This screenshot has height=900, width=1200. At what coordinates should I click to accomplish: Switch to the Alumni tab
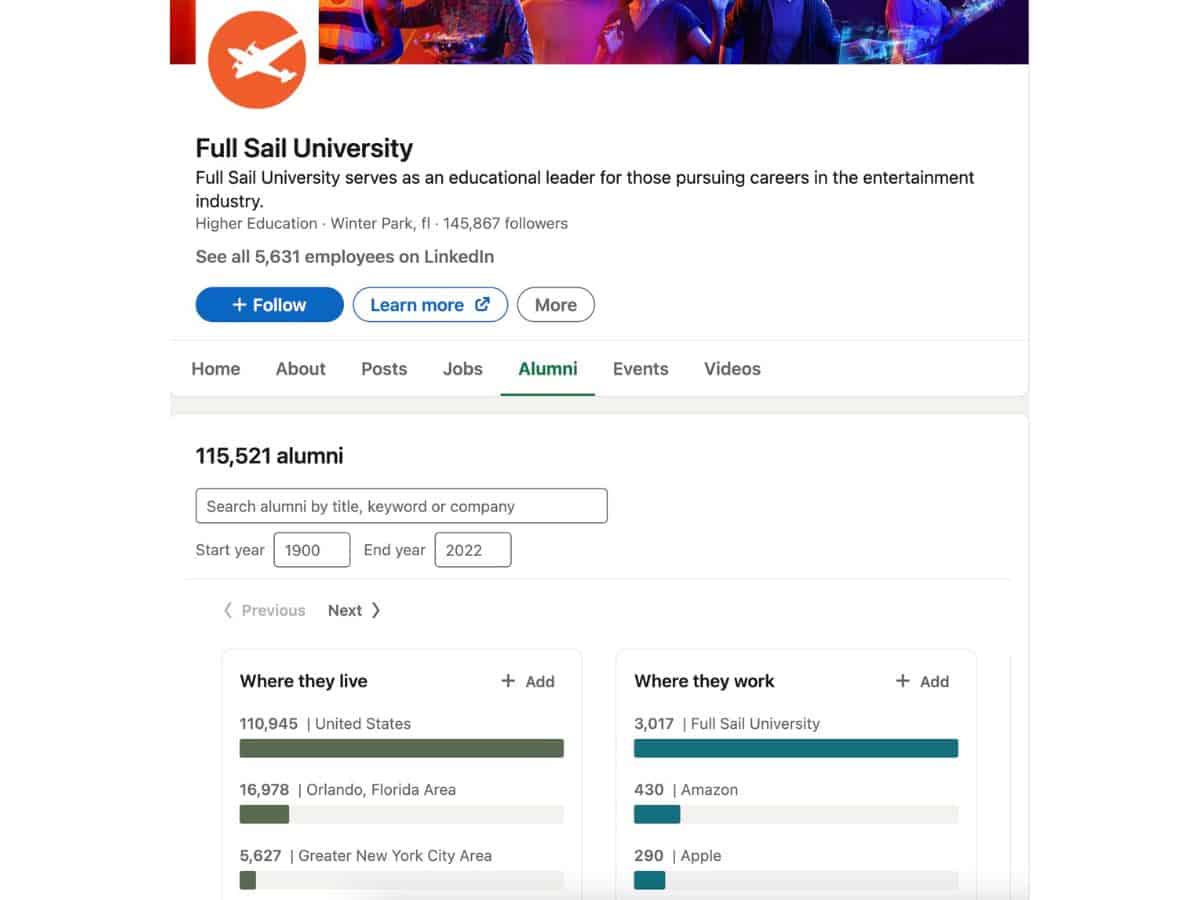click(547, 369)
